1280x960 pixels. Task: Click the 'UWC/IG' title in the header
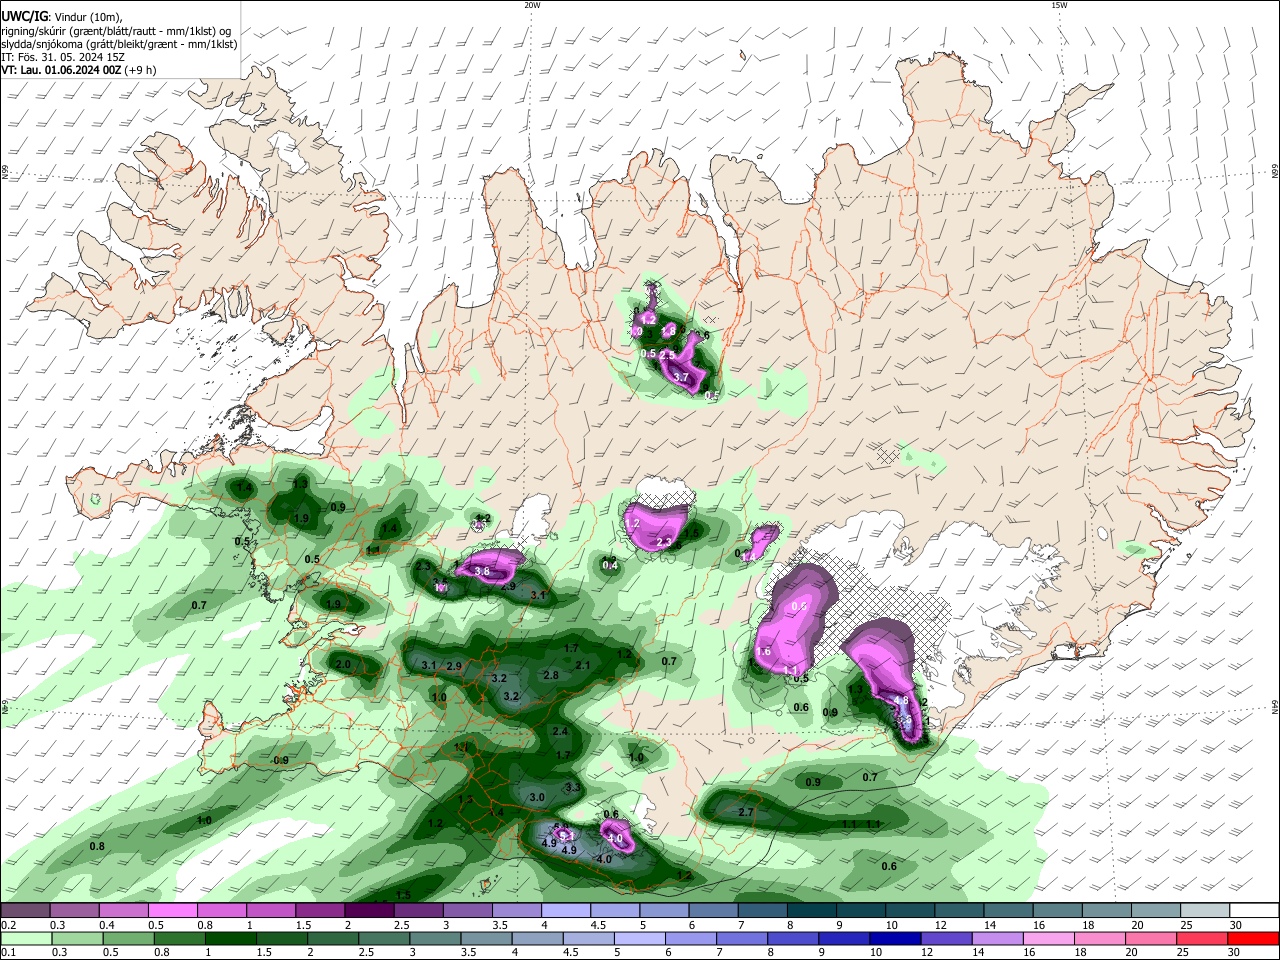pos(24,17)
